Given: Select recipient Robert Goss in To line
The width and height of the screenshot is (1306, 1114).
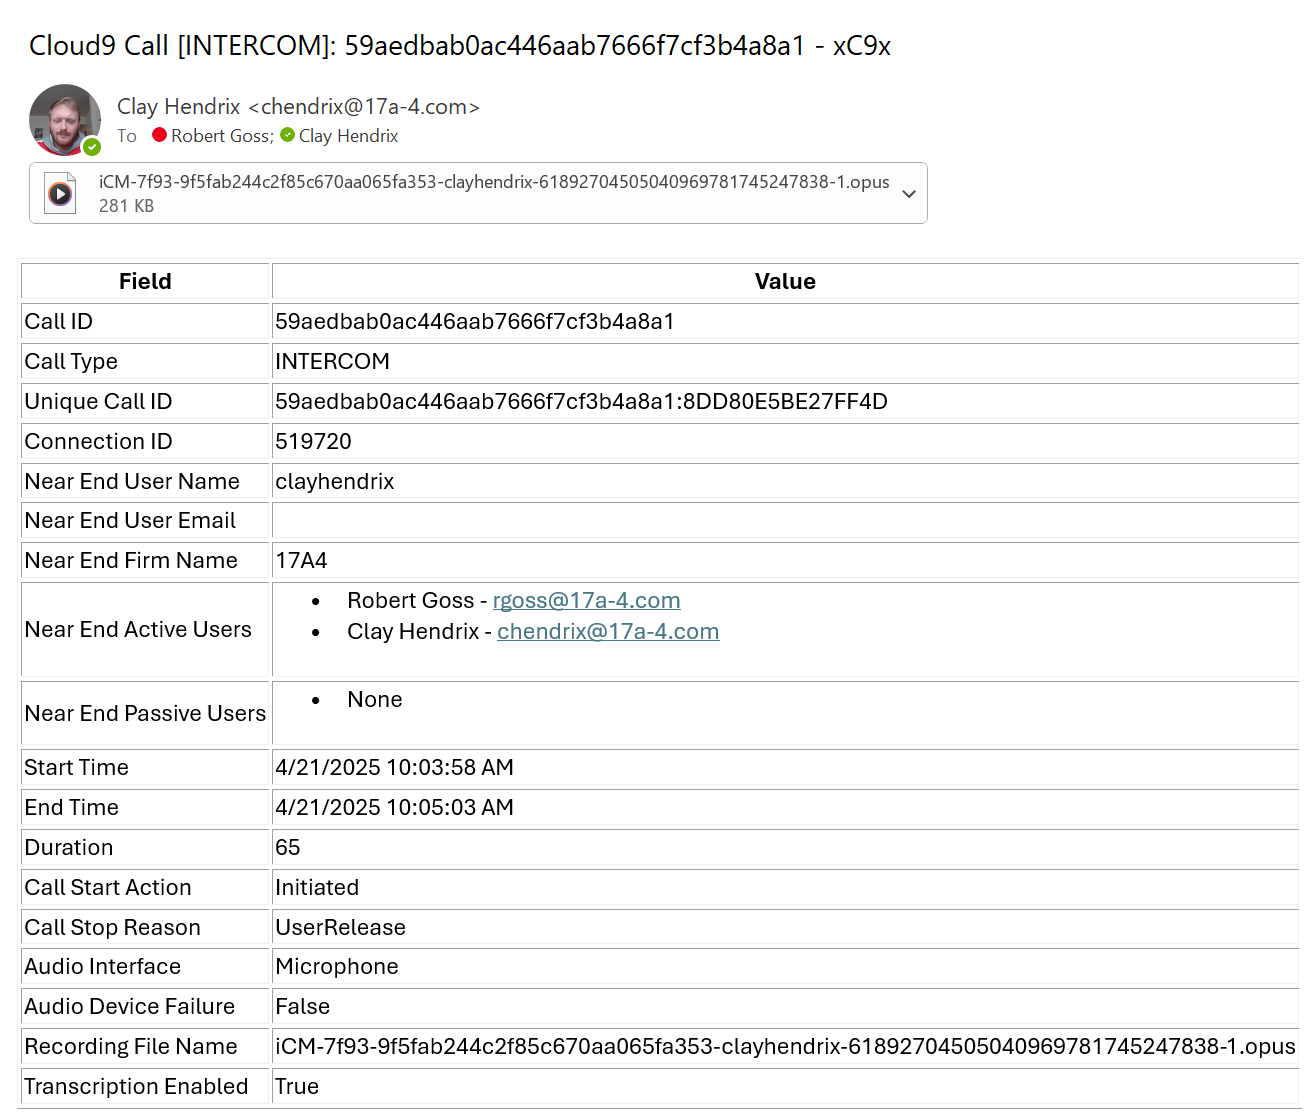Looking at the screenshot, I should [222, 136].
